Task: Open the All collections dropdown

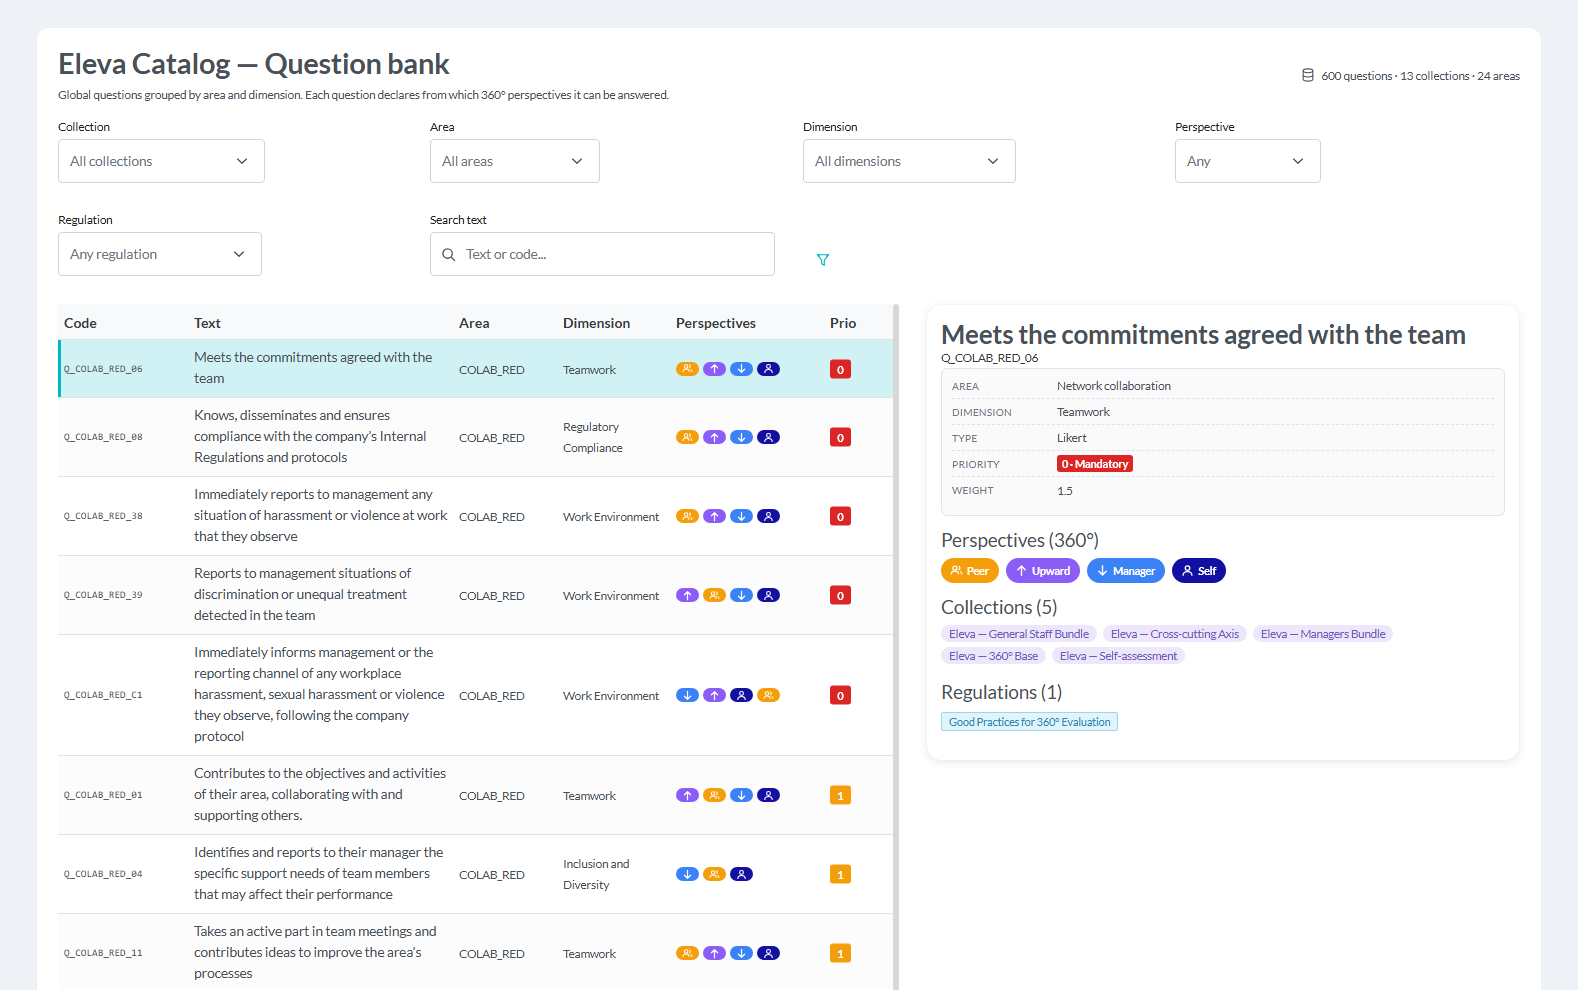Action: point(161,161)
